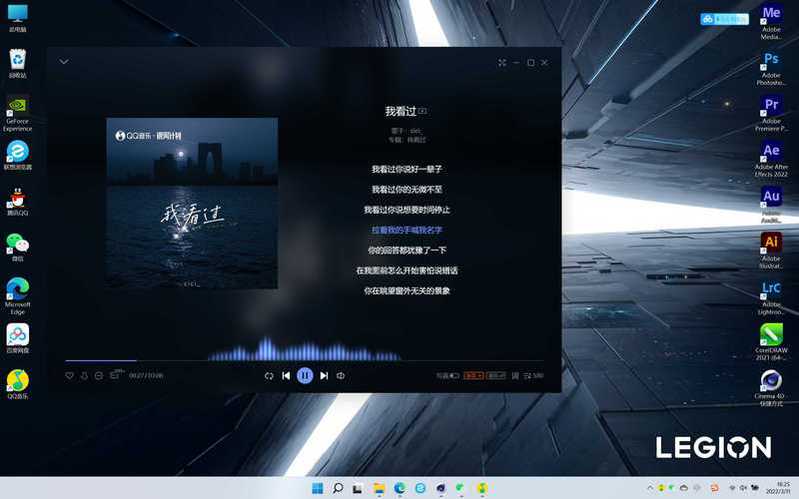Viewport: 799px width, 499px height.
Task: Select the WeChat desktop icon
Action: pos(17,247)
